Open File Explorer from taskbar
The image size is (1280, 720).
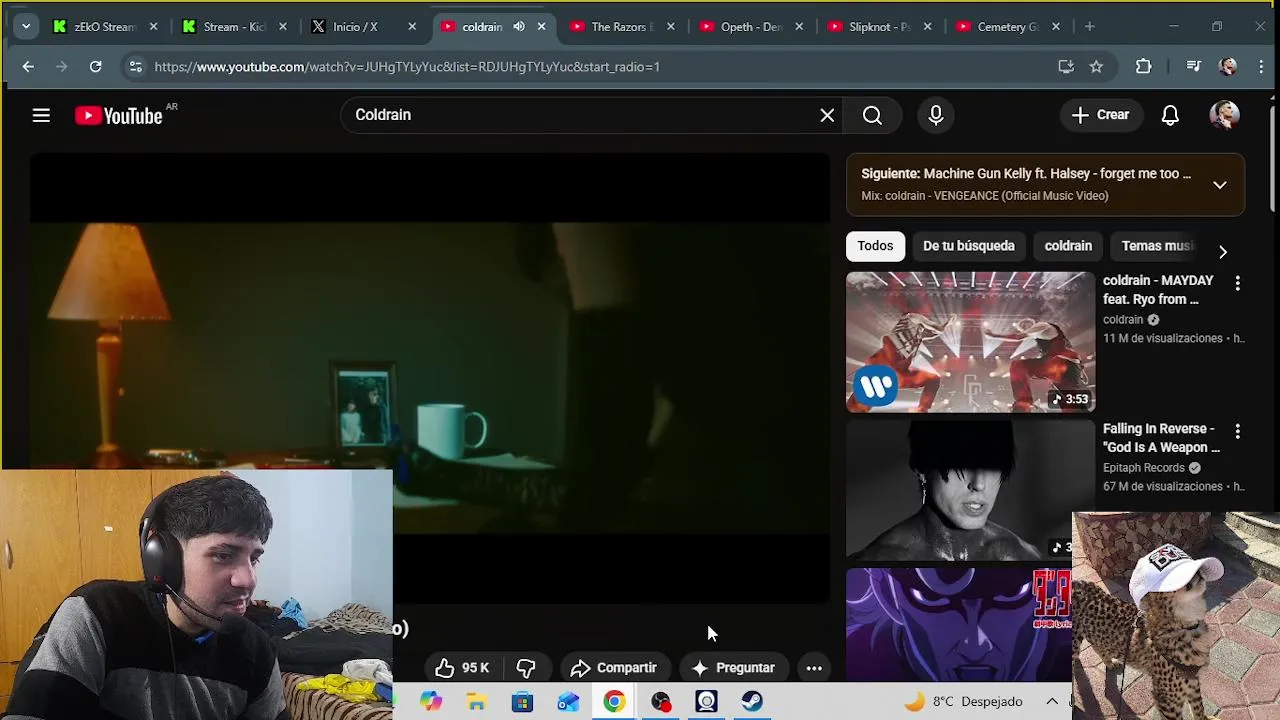pyautogui.click(x=477, y=702)
